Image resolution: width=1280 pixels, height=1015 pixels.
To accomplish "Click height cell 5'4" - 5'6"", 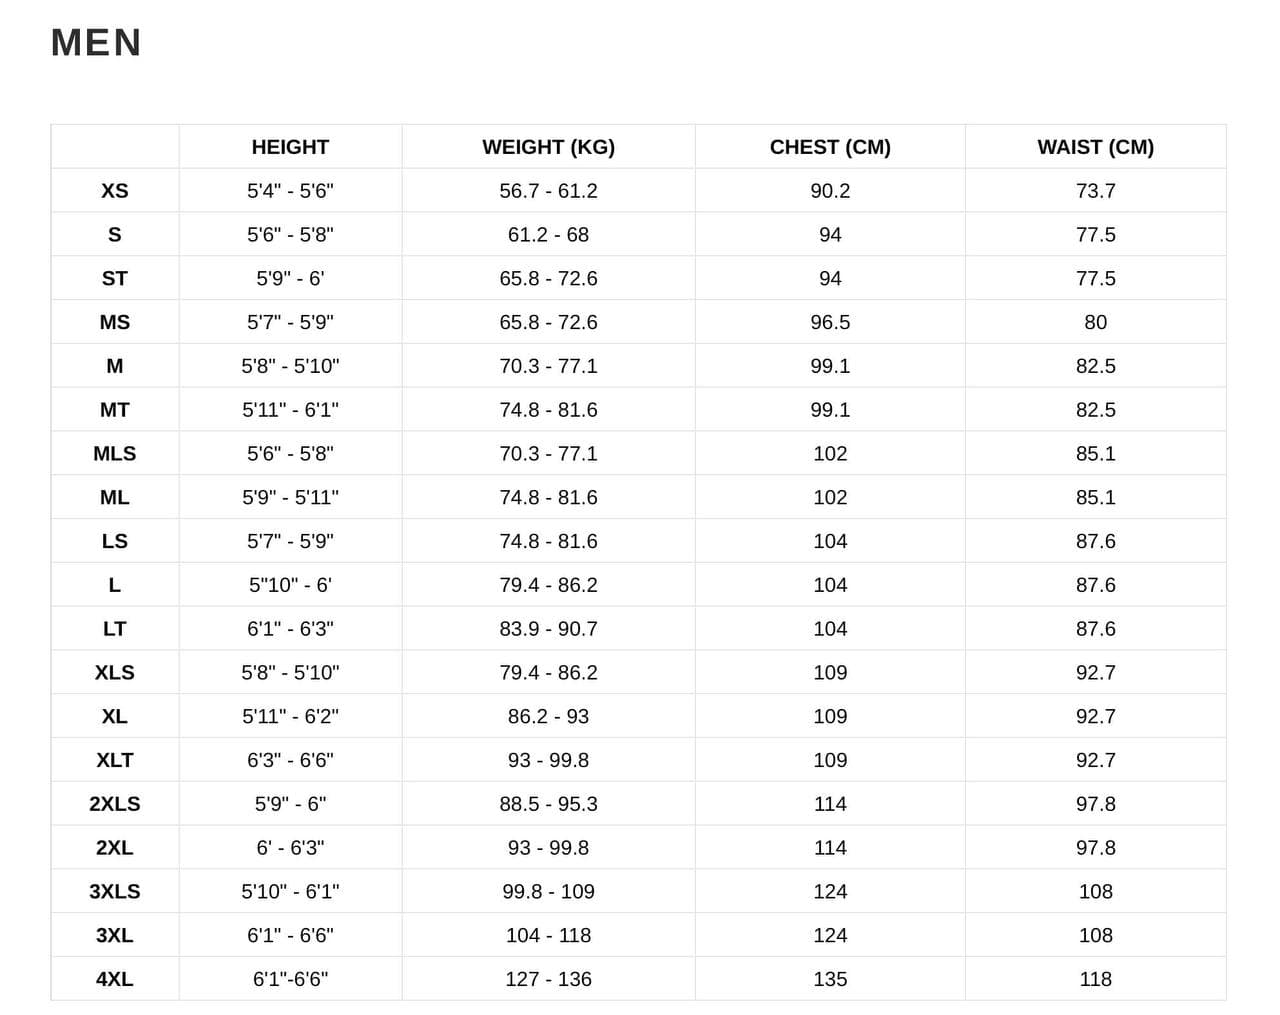I will click(x=290, y=191).
